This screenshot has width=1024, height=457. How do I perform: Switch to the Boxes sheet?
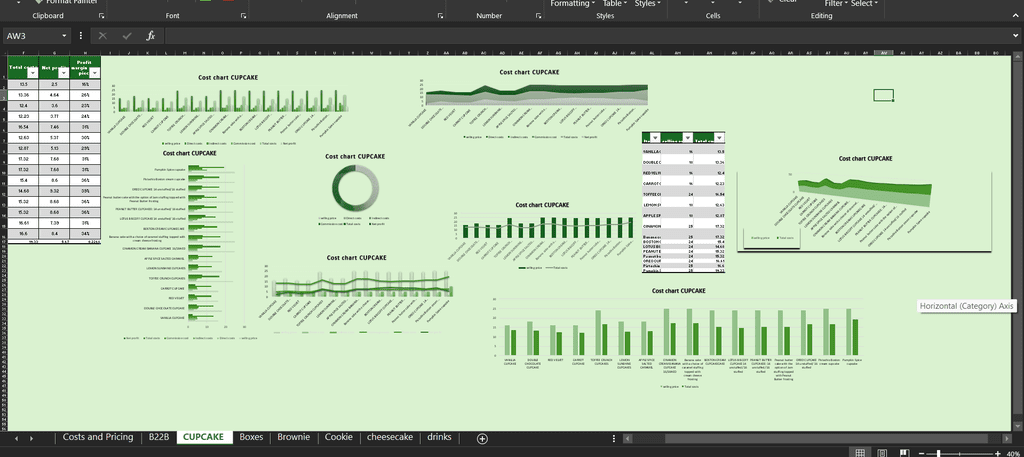coord(251,437)
